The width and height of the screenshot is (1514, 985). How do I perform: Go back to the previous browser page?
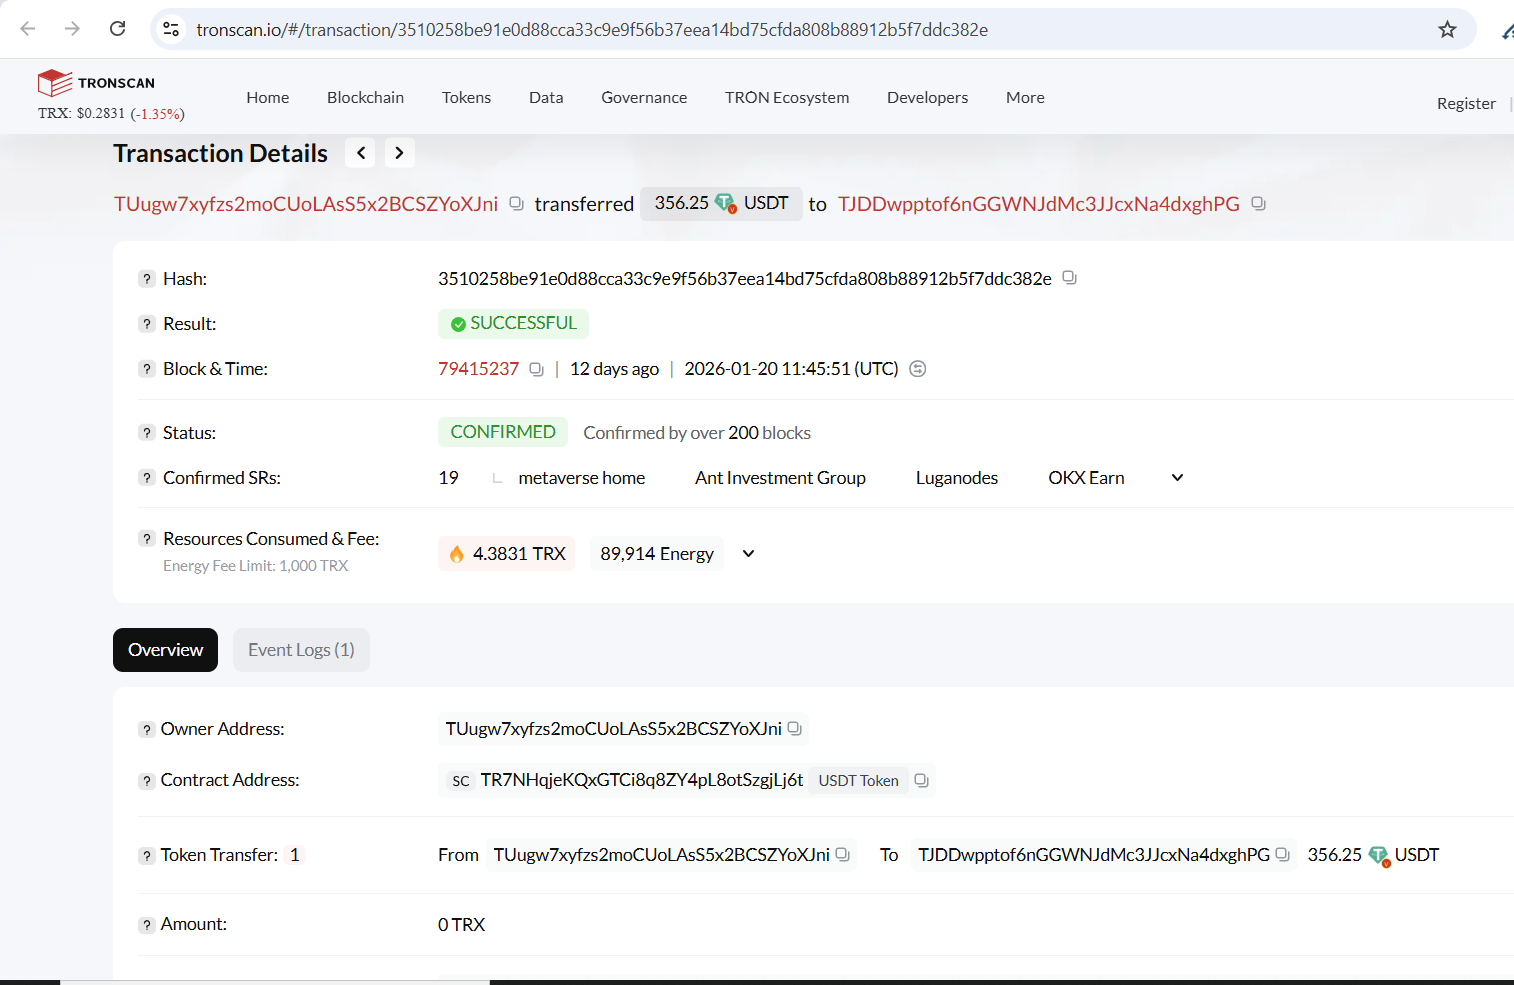(x=28, y=29)
